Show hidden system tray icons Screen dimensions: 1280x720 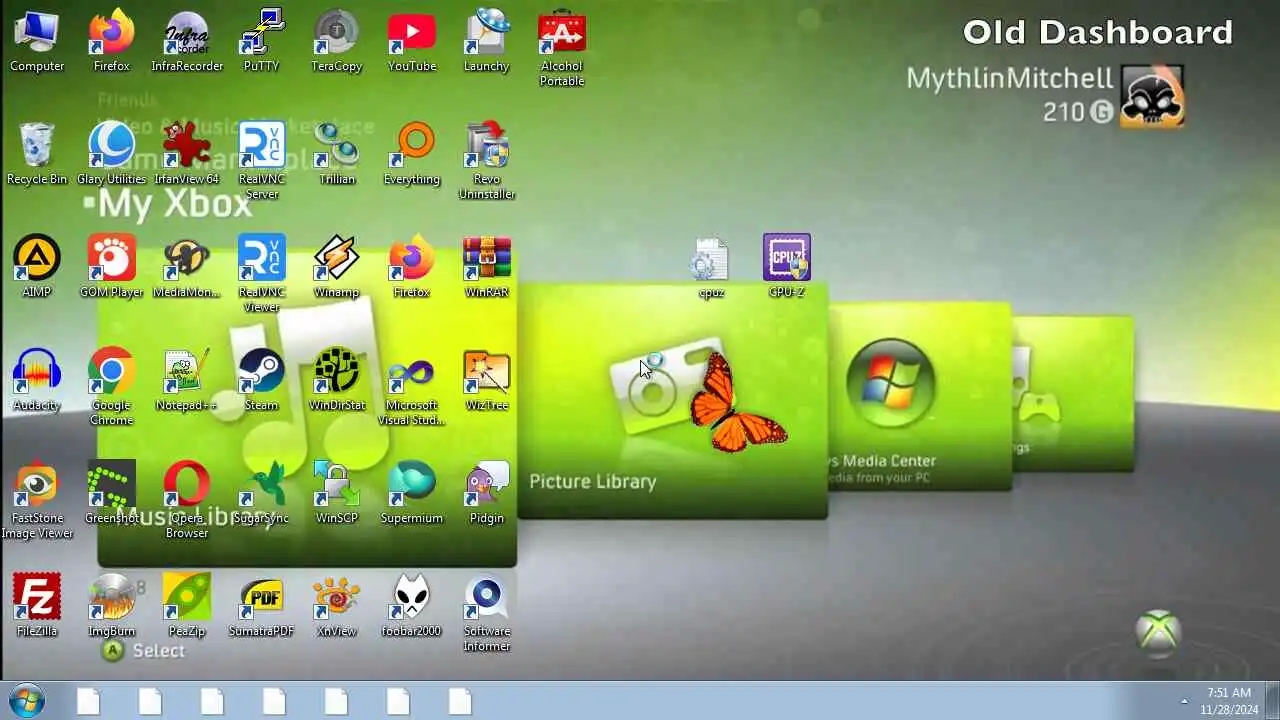click(x=1185, y=700)
